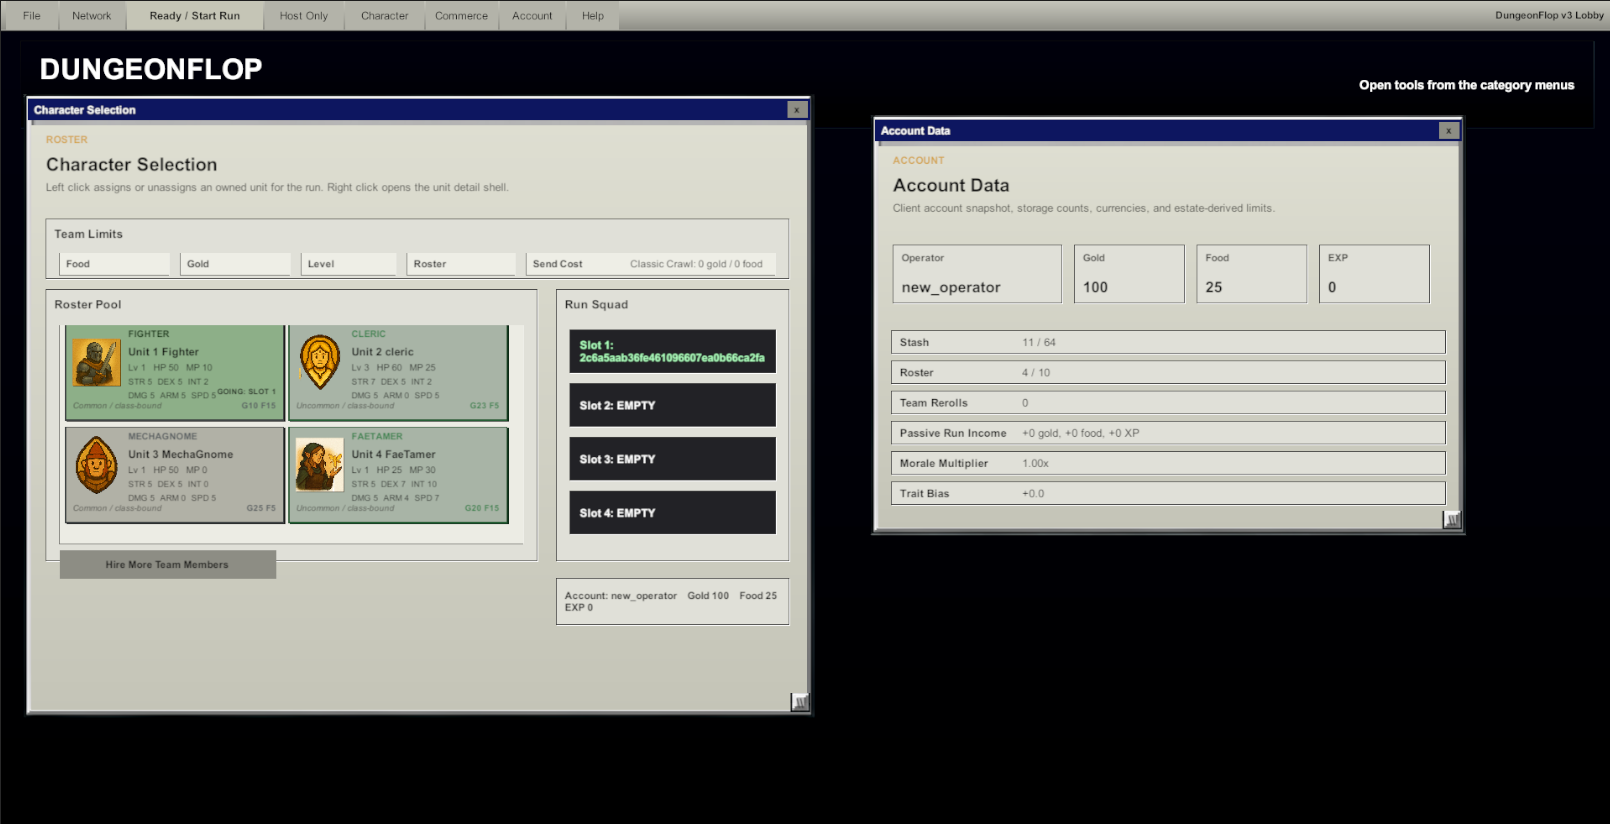Click the cleric portrait icon
Image resolution: width=1610 pixels, height=824 pixels.
(320, 363)
